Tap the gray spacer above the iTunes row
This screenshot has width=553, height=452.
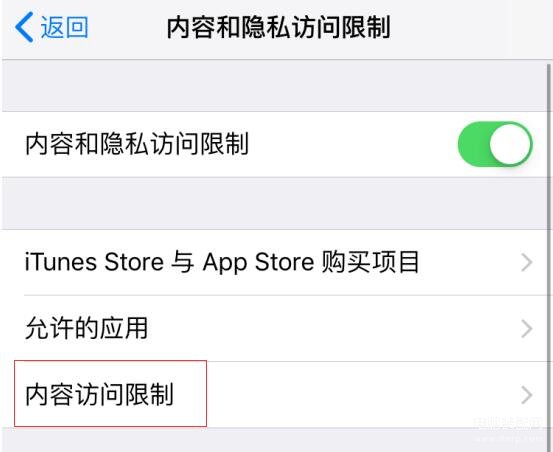pos(276,203)
